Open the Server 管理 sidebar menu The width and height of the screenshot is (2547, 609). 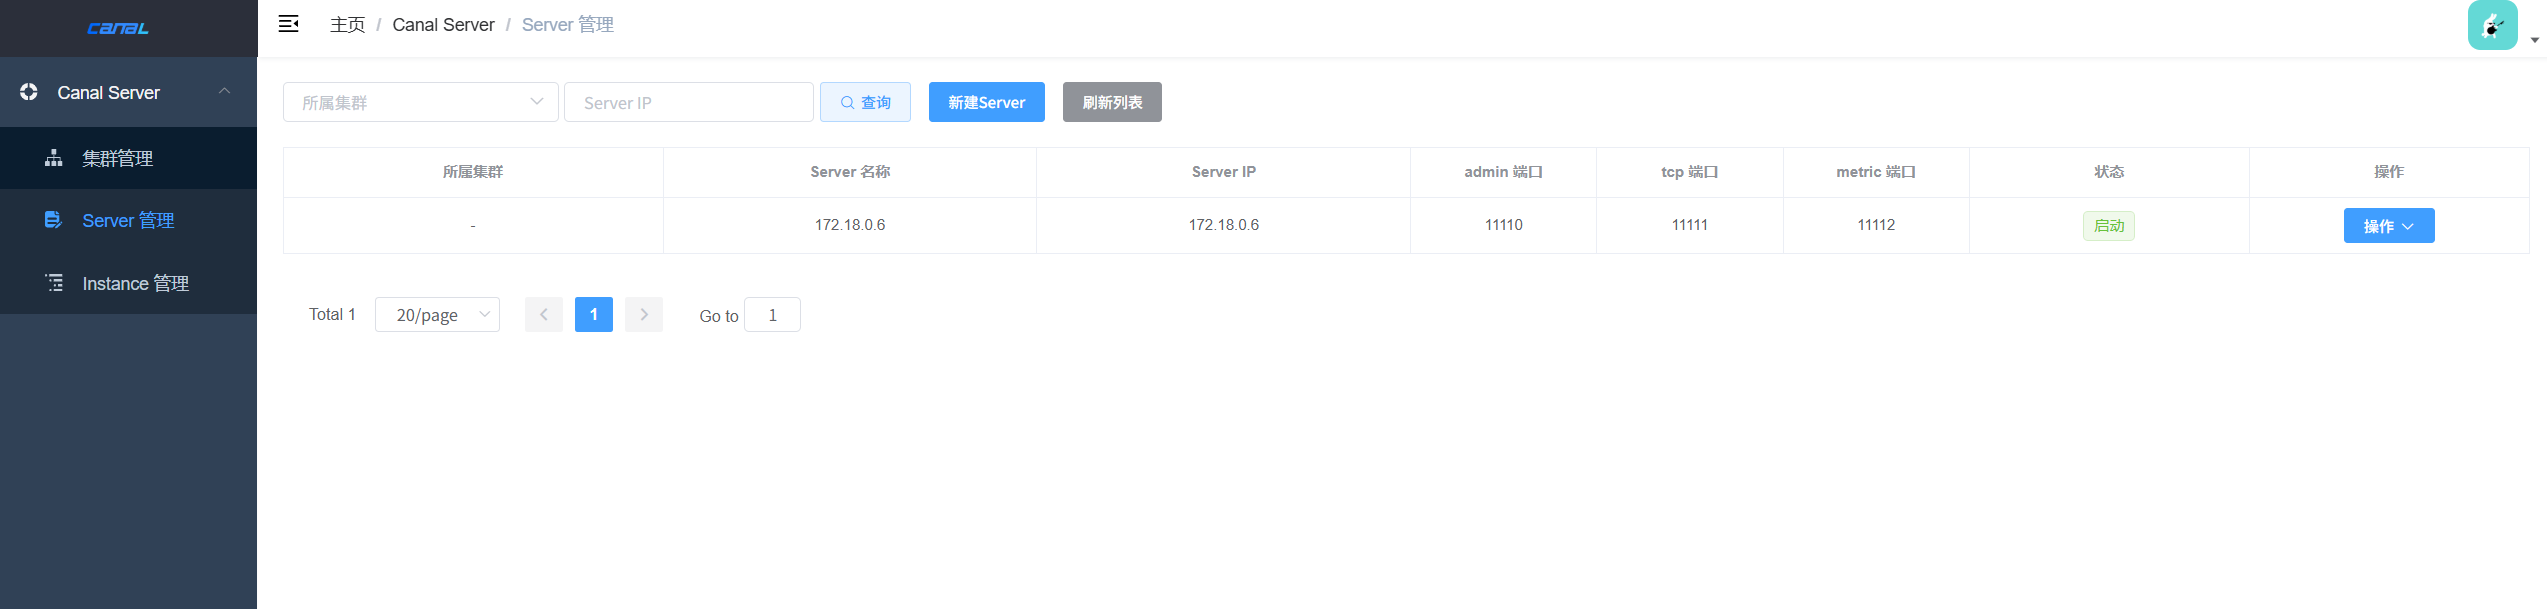click(x=128, y=220)
